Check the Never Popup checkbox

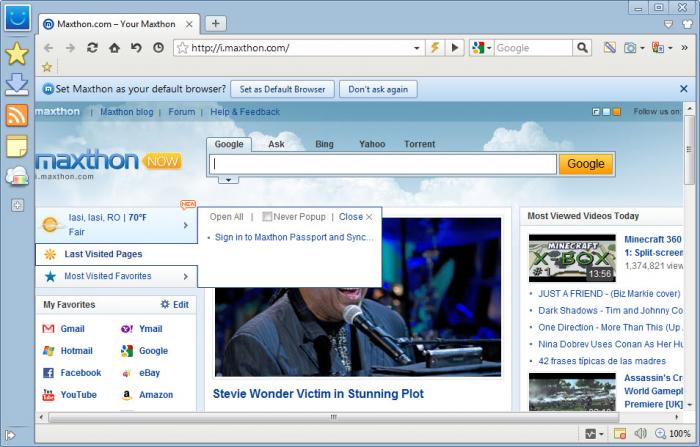click(x=267, y=217)
